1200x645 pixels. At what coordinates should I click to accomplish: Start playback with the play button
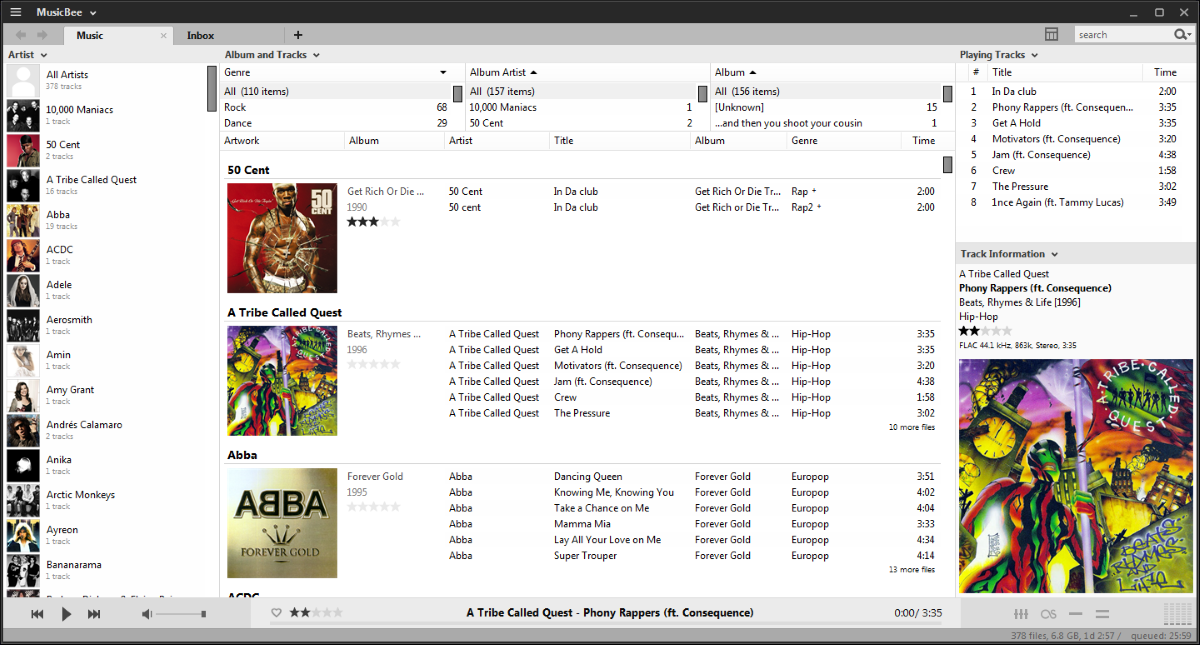point(66,614)
